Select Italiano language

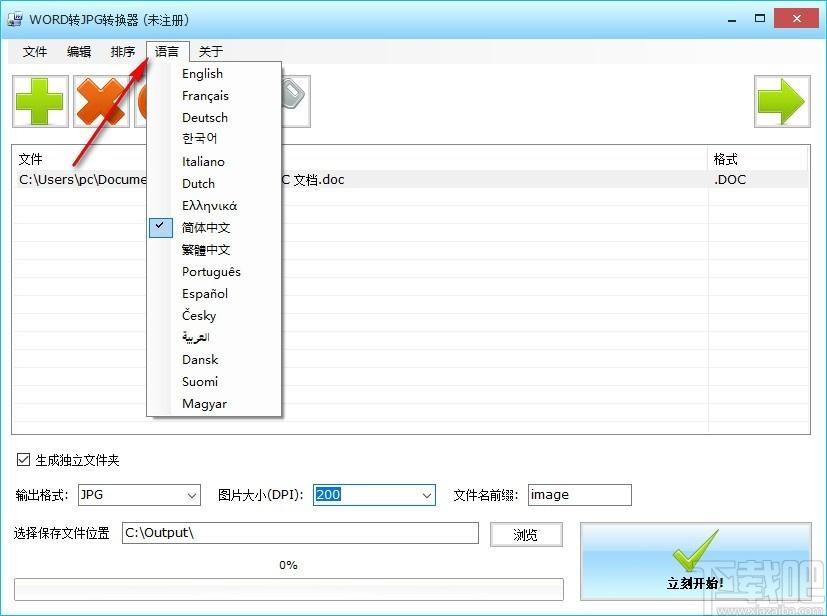coord(214,161)
